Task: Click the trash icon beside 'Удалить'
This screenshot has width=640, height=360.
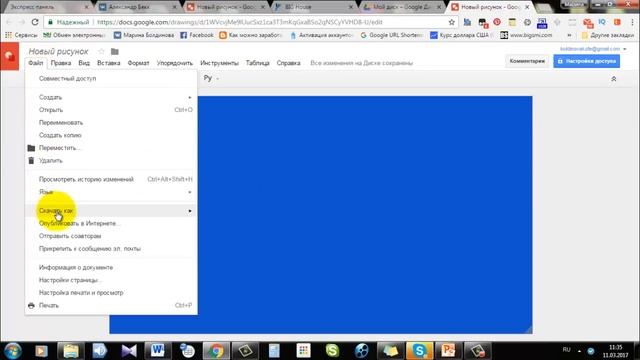Action: pyautogui.click(x=31, y=160)
